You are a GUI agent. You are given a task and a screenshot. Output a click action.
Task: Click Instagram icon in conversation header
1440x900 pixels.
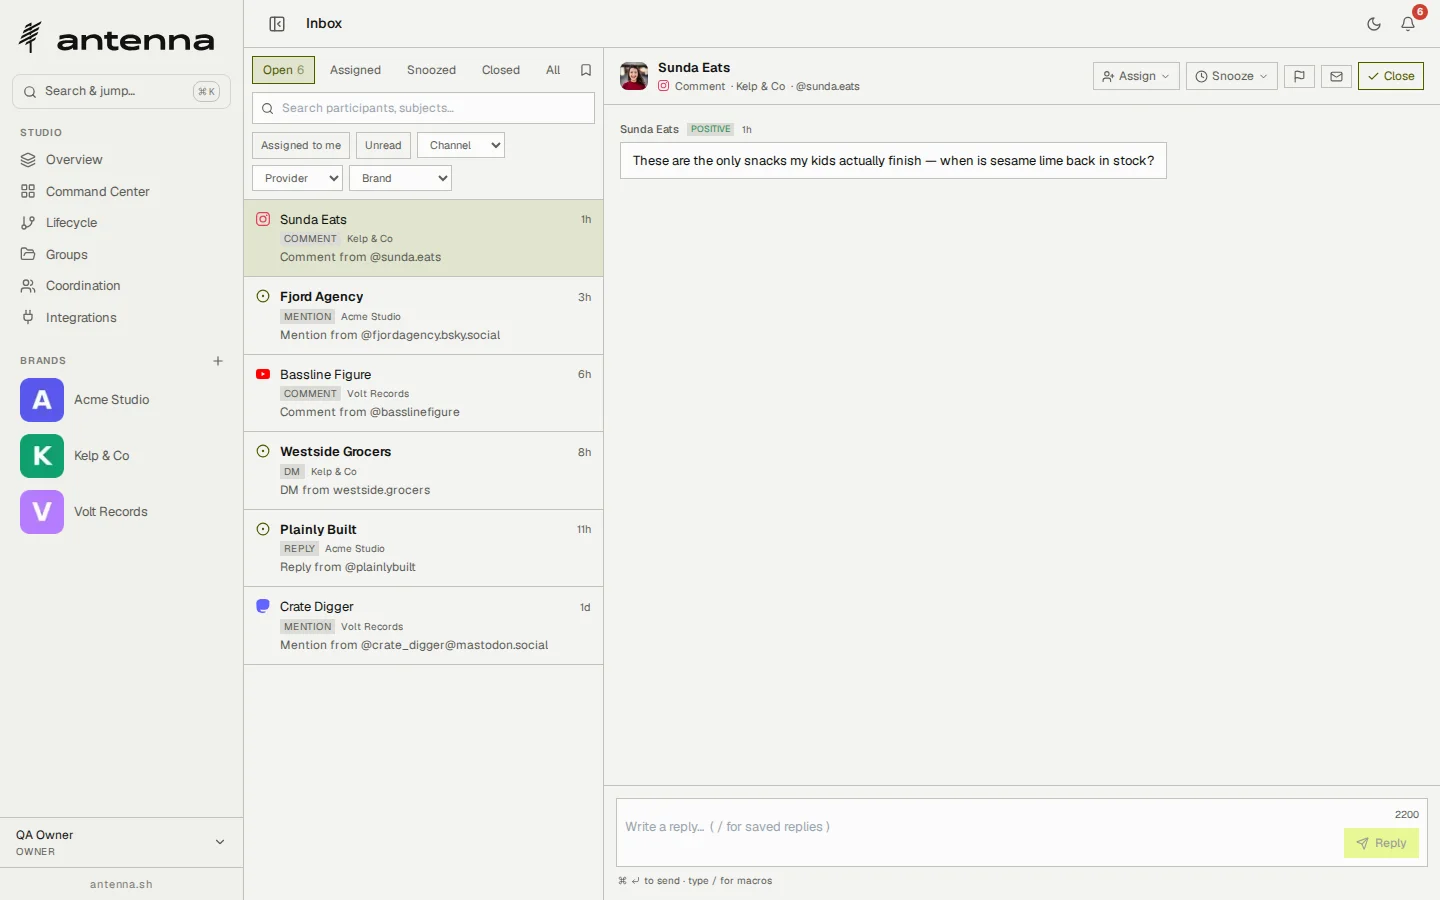(663, 87)
